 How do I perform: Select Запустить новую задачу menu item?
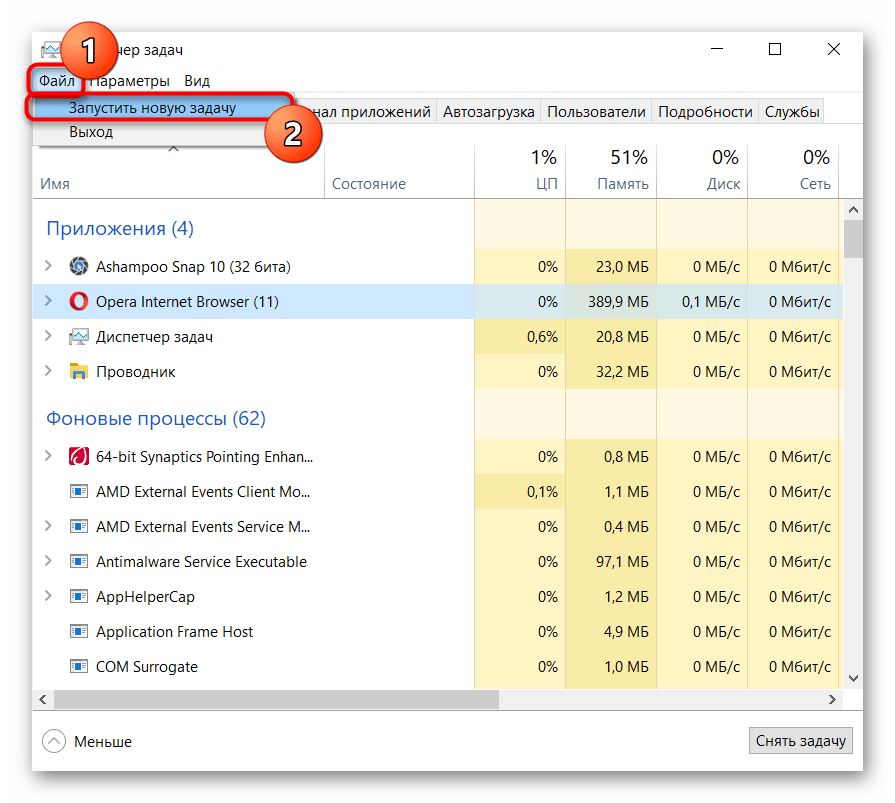coord(152,108)
